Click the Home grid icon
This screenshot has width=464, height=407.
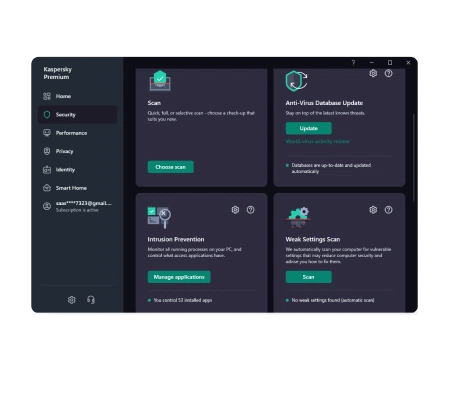(47, 96)
